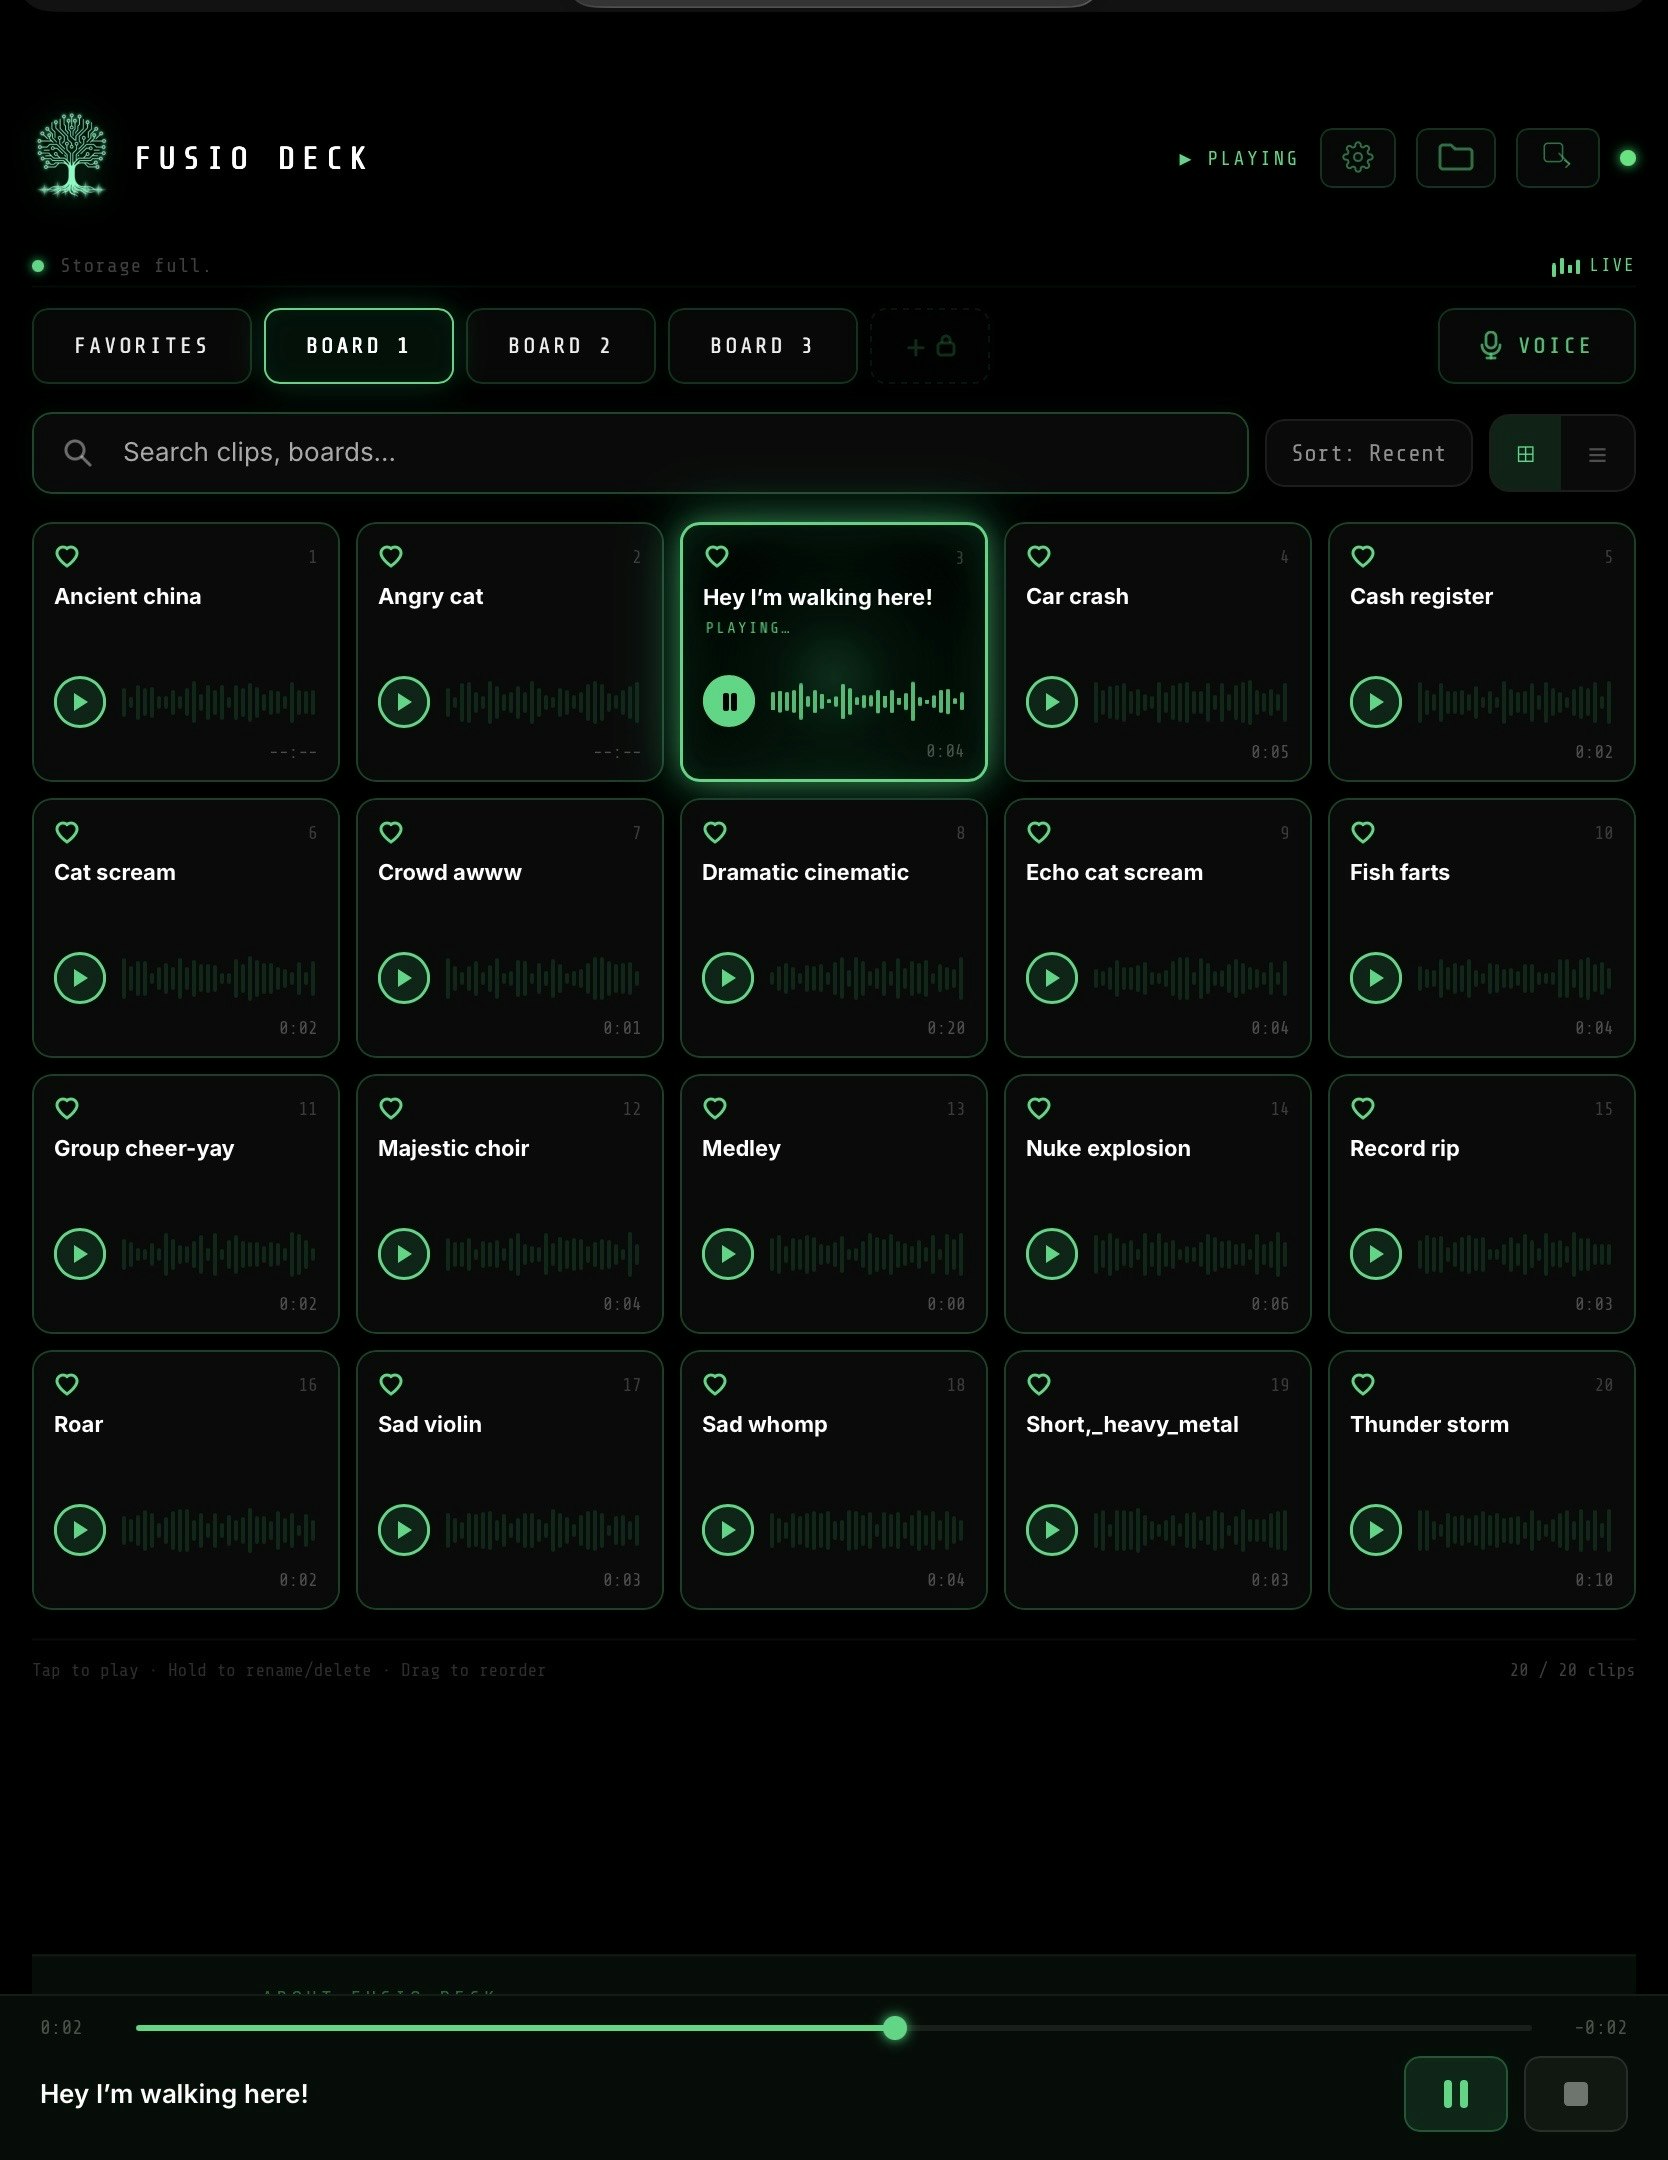
Task: Play the Record rip clip
Action: 1376,1254
